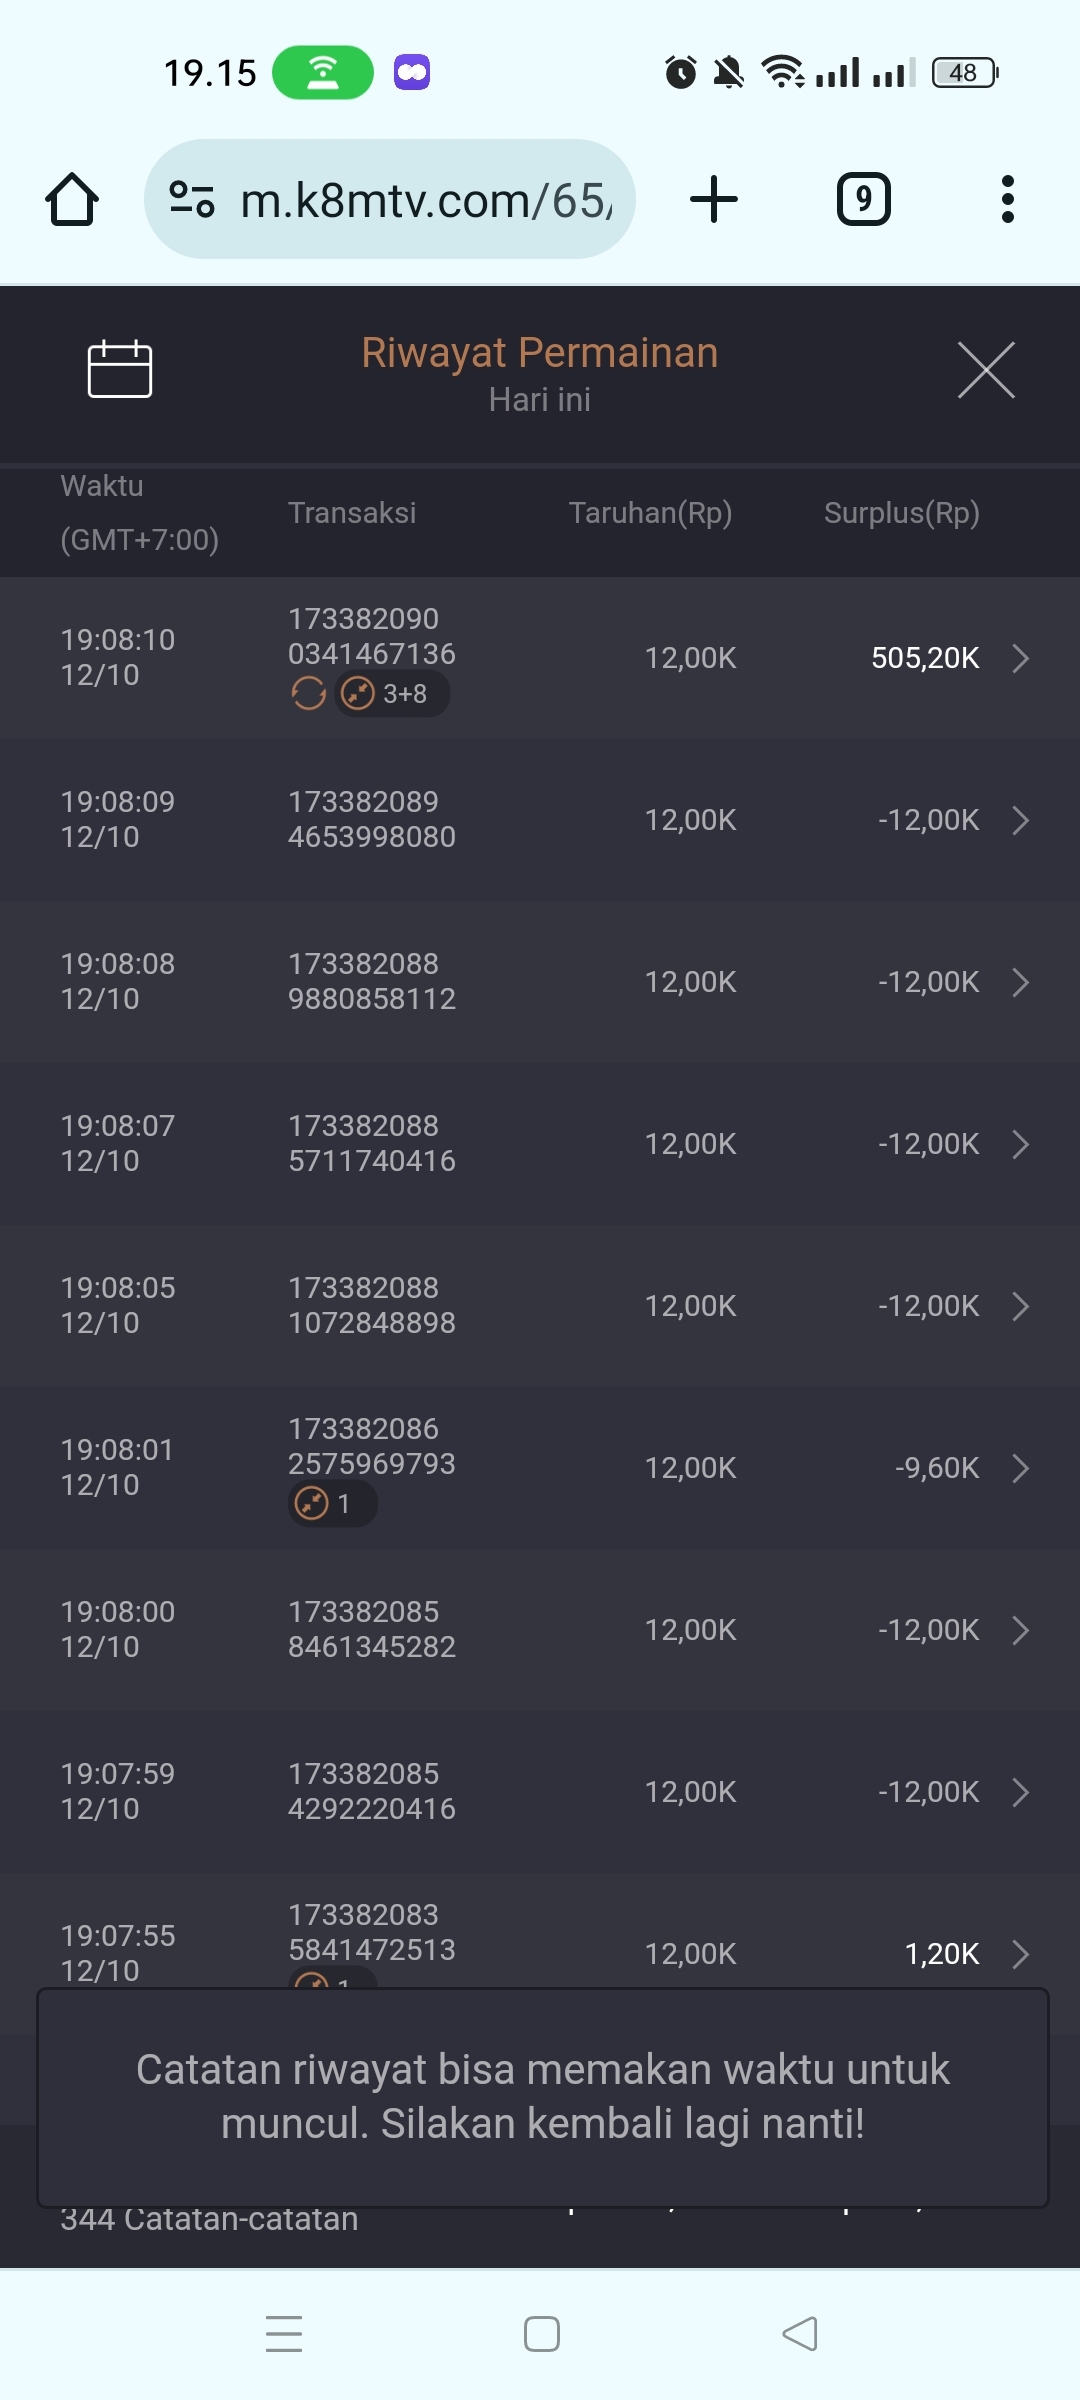This screenshot has height=2400, width=1080.
Task: Open the tab switcher showing 9 tabs
Action: (863, 199)
